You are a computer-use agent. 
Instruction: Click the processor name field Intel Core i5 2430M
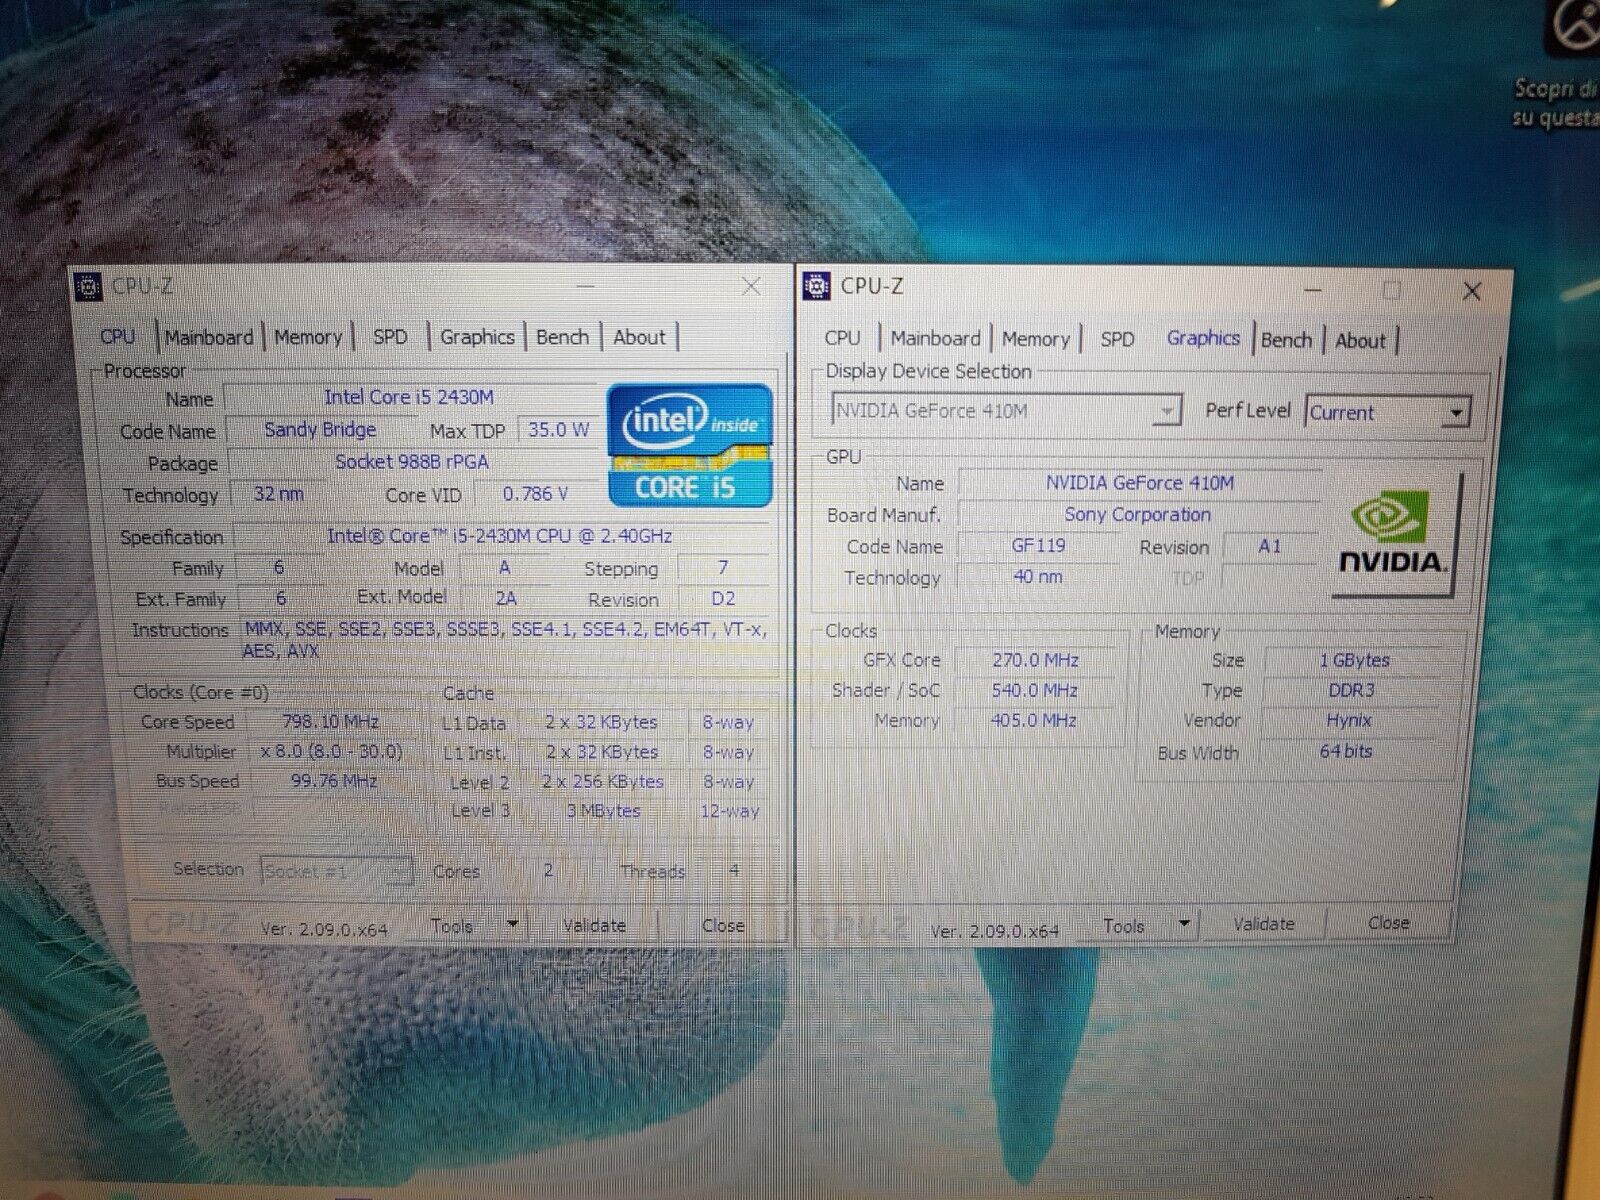tap(409, 397)
